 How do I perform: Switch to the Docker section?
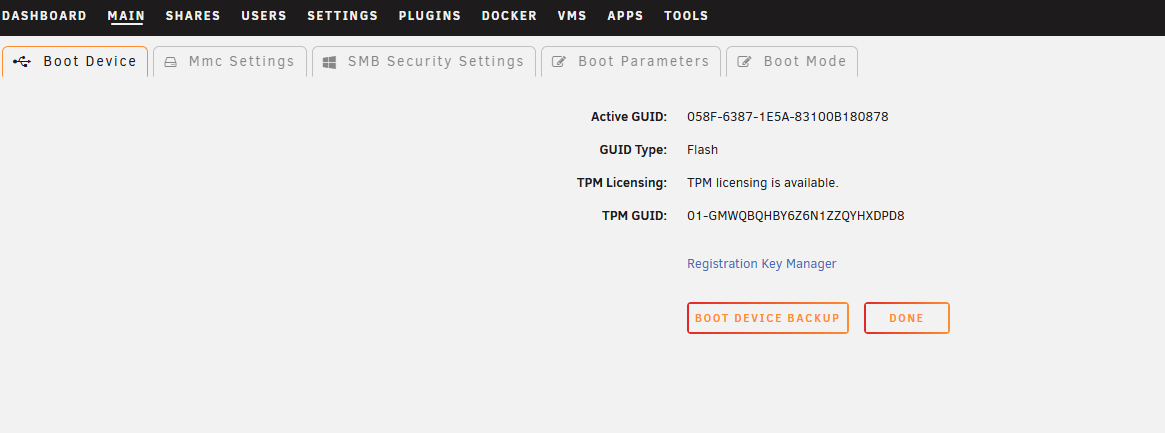(x=509, y=16)
